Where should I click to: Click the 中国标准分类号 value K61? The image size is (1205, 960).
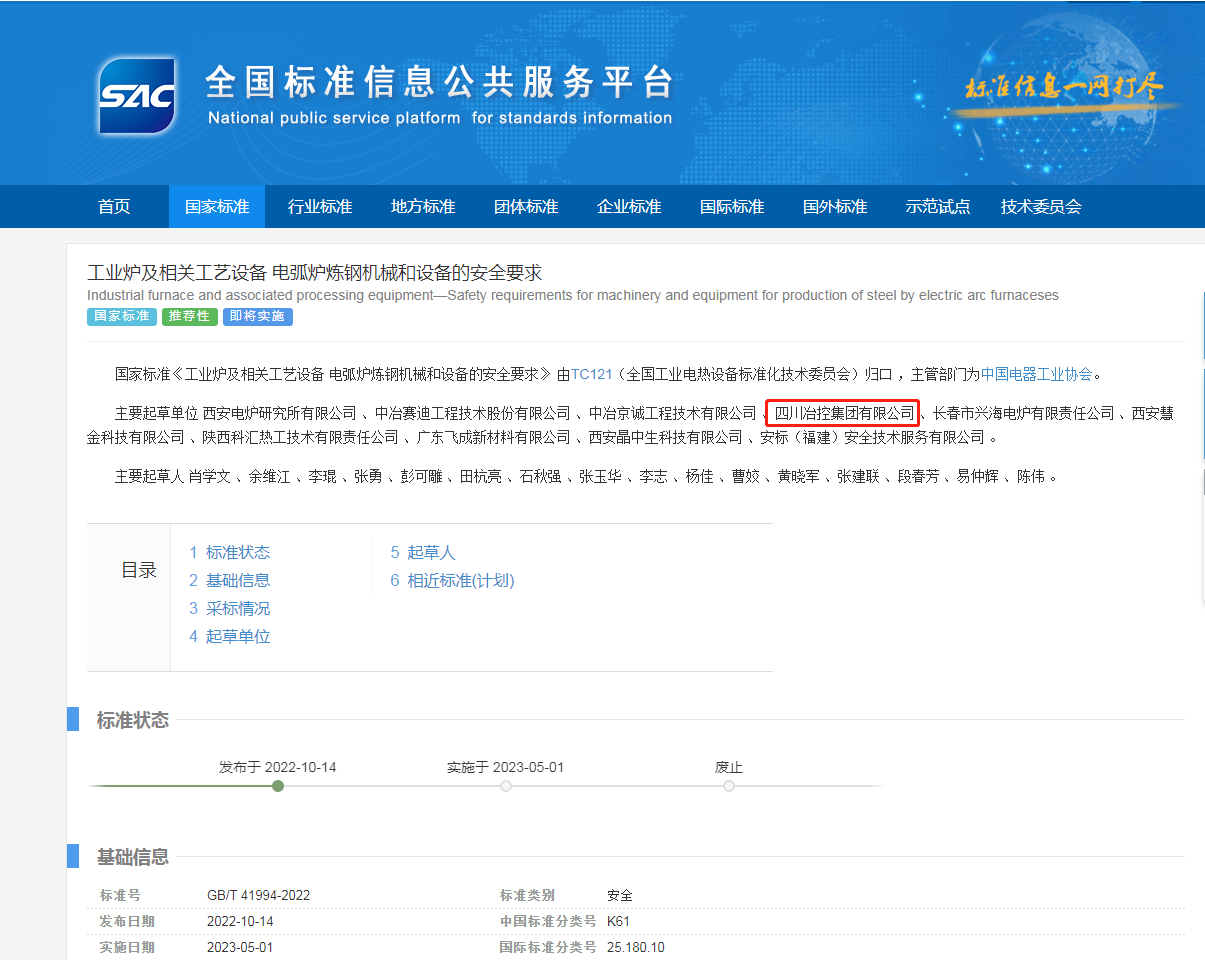[x=618, y=921]
